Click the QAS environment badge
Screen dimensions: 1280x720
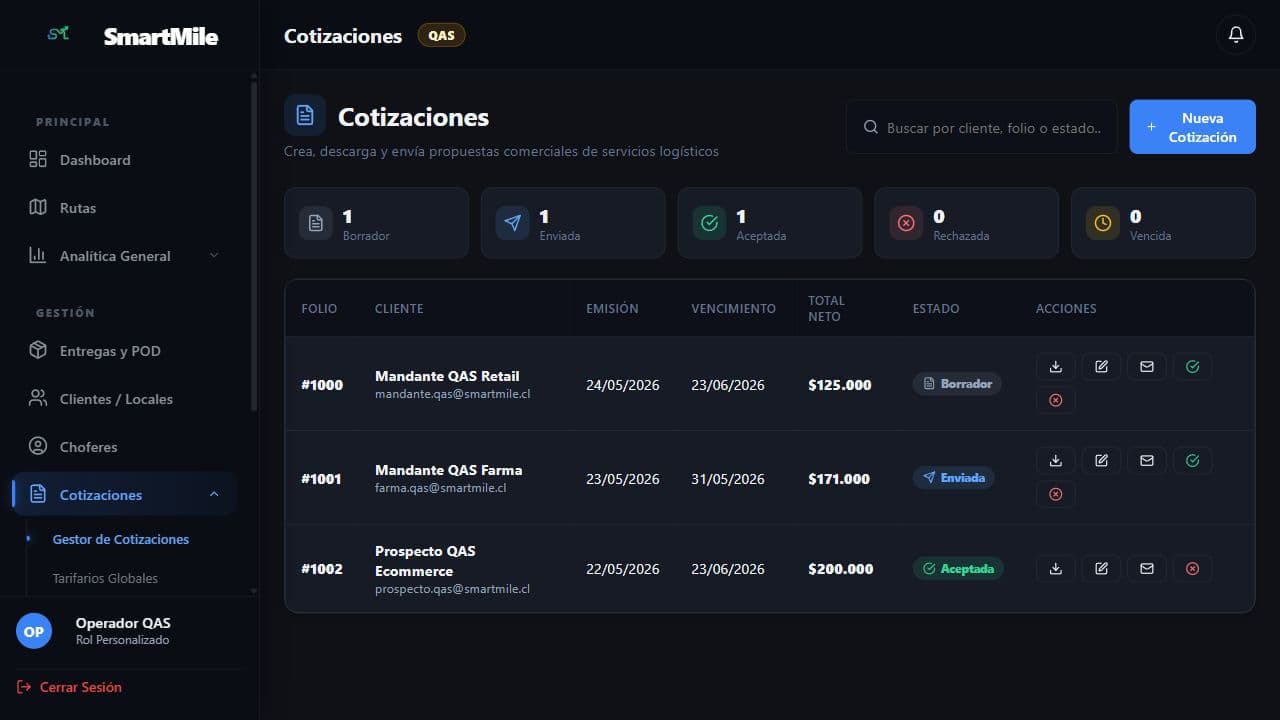pos(441,35)
